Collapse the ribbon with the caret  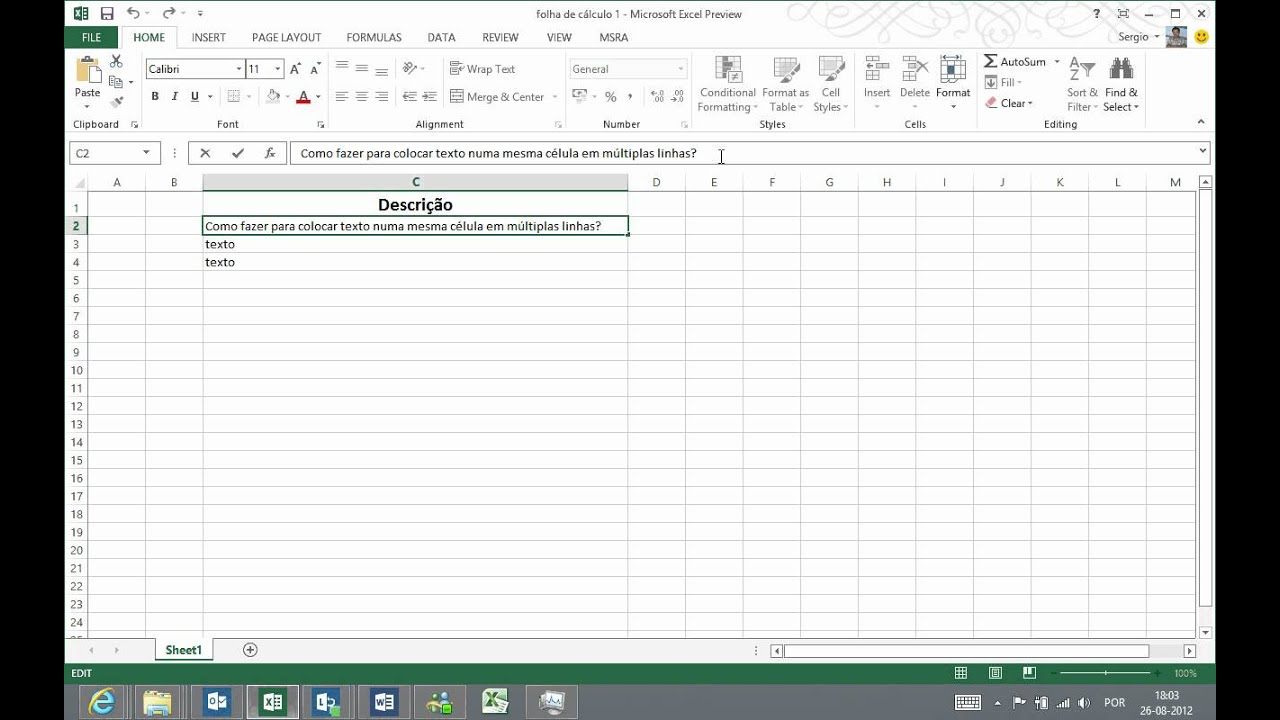[1201, 122]
